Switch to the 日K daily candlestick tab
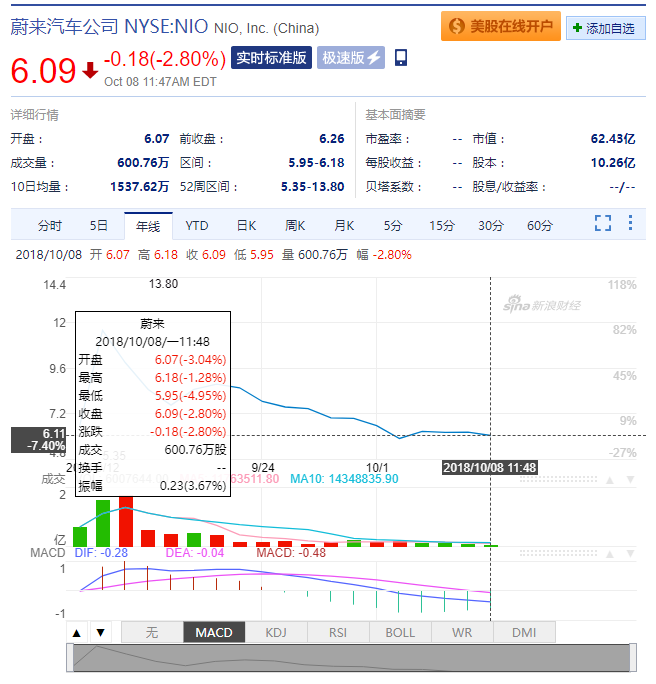 click(246, 226)
